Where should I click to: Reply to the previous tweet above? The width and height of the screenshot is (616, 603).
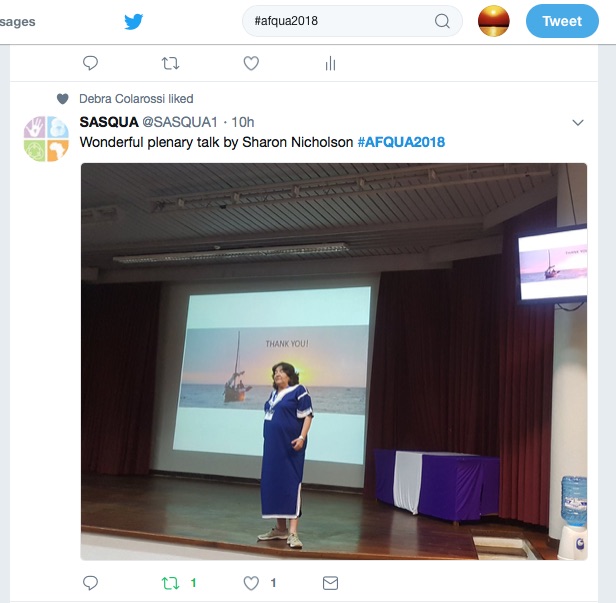pos(90,63)
